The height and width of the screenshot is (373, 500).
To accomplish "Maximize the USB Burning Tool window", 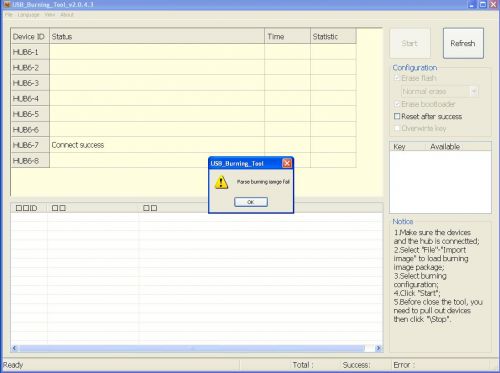I will point(483,5).
